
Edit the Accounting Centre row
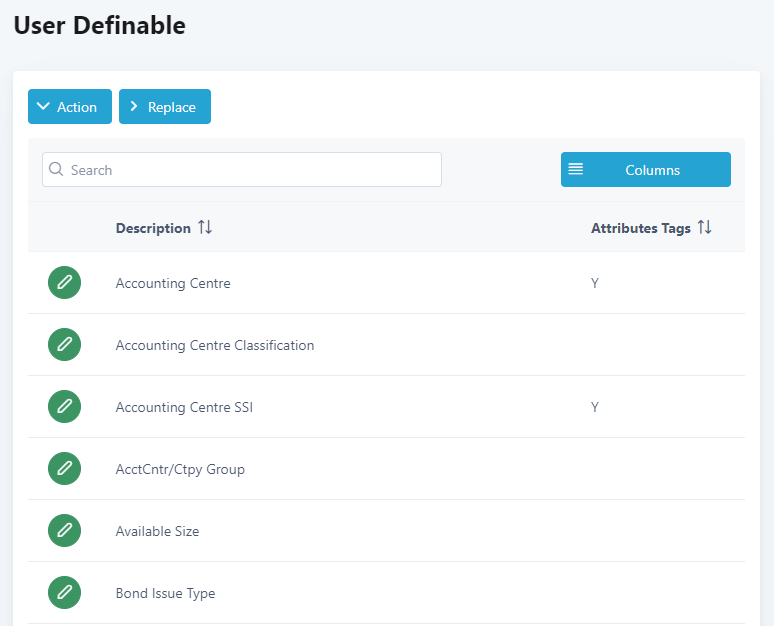(64, 283)
